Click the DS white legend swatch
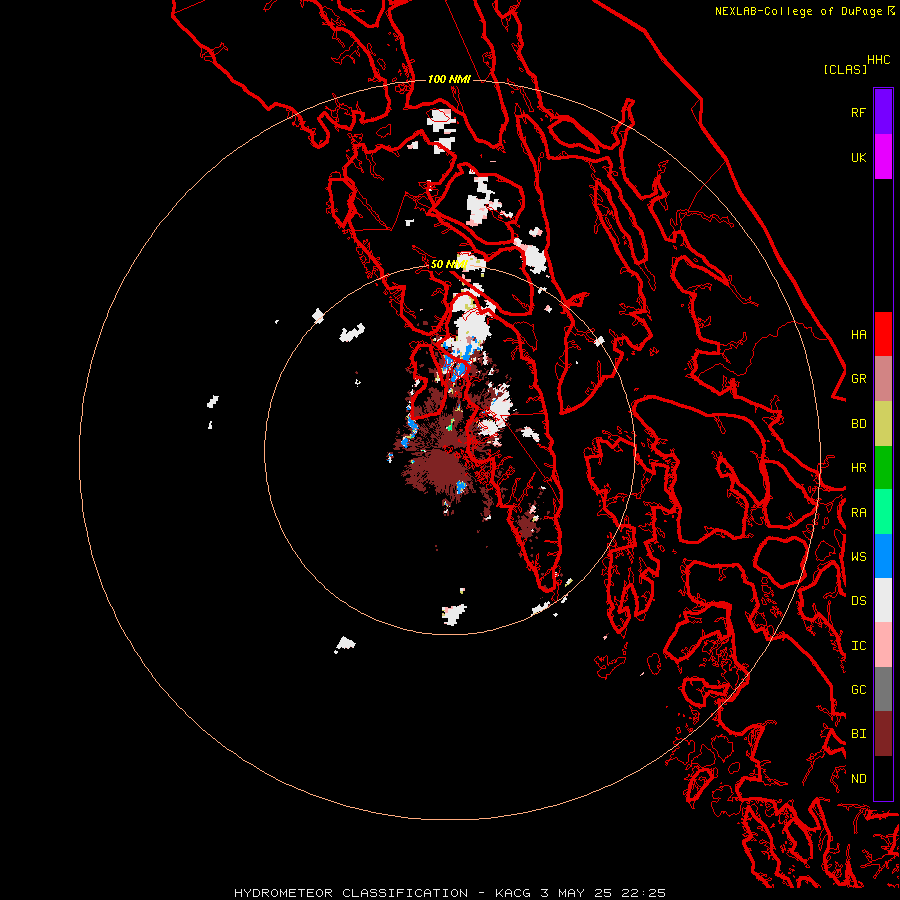 [883, 600]
